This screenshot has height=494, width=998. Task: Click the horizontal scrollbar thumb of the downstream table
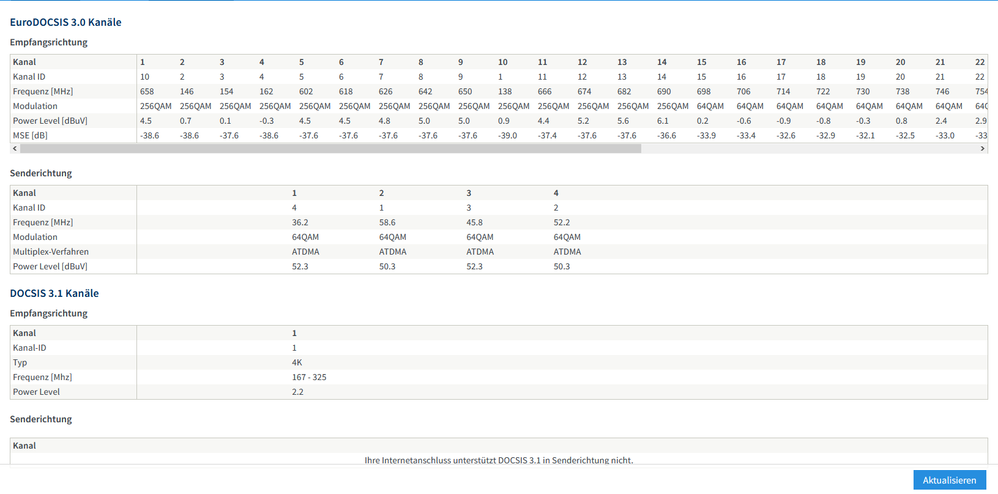pyautogui.click(x=330, y=148)
